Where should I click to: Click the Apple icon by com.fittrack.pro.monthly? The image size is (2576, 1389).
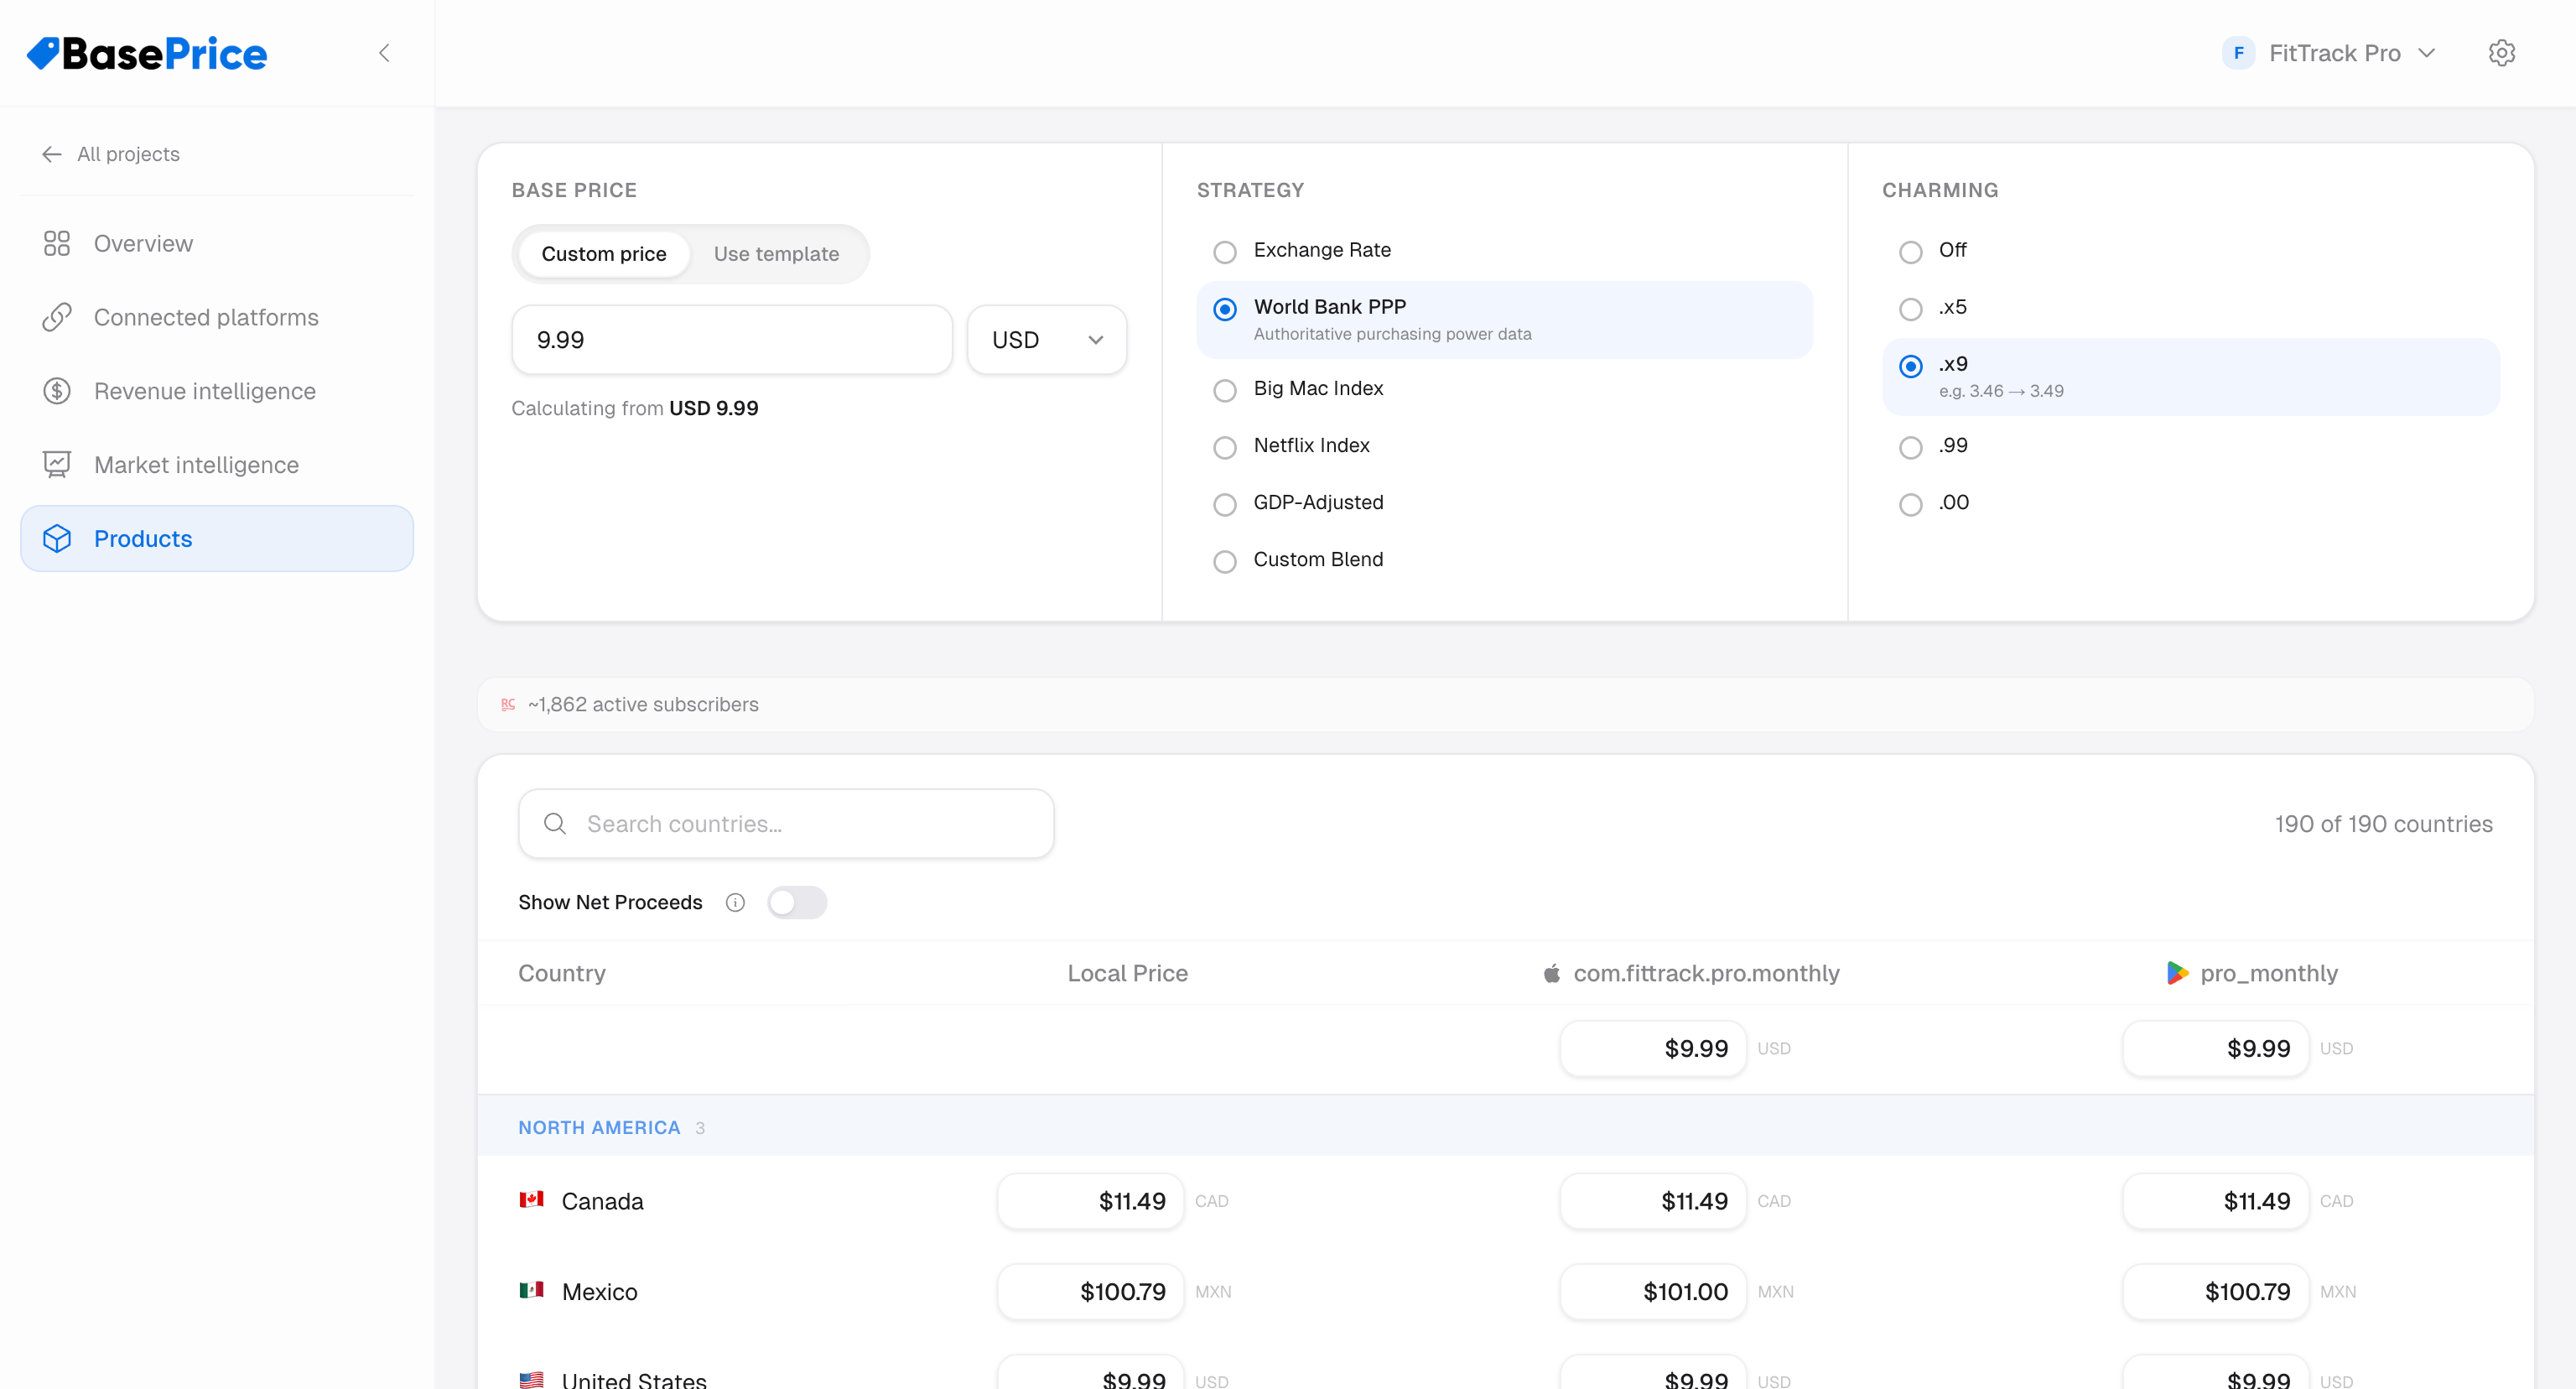click(x=1551, y=973)
